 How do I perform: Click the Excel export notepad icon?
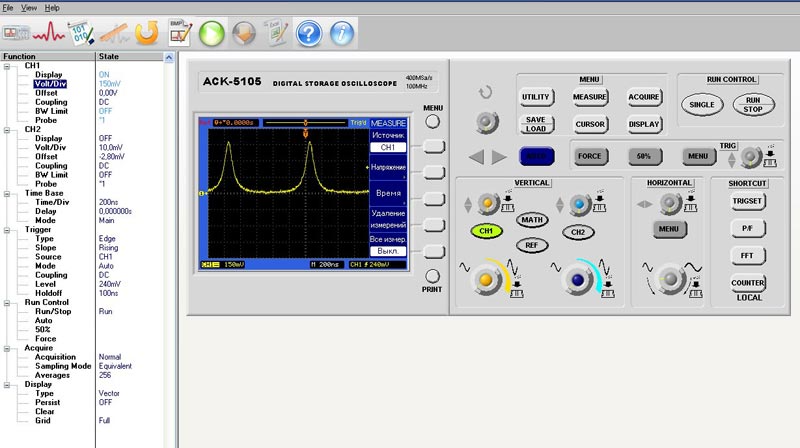click(x=276, y=33)
